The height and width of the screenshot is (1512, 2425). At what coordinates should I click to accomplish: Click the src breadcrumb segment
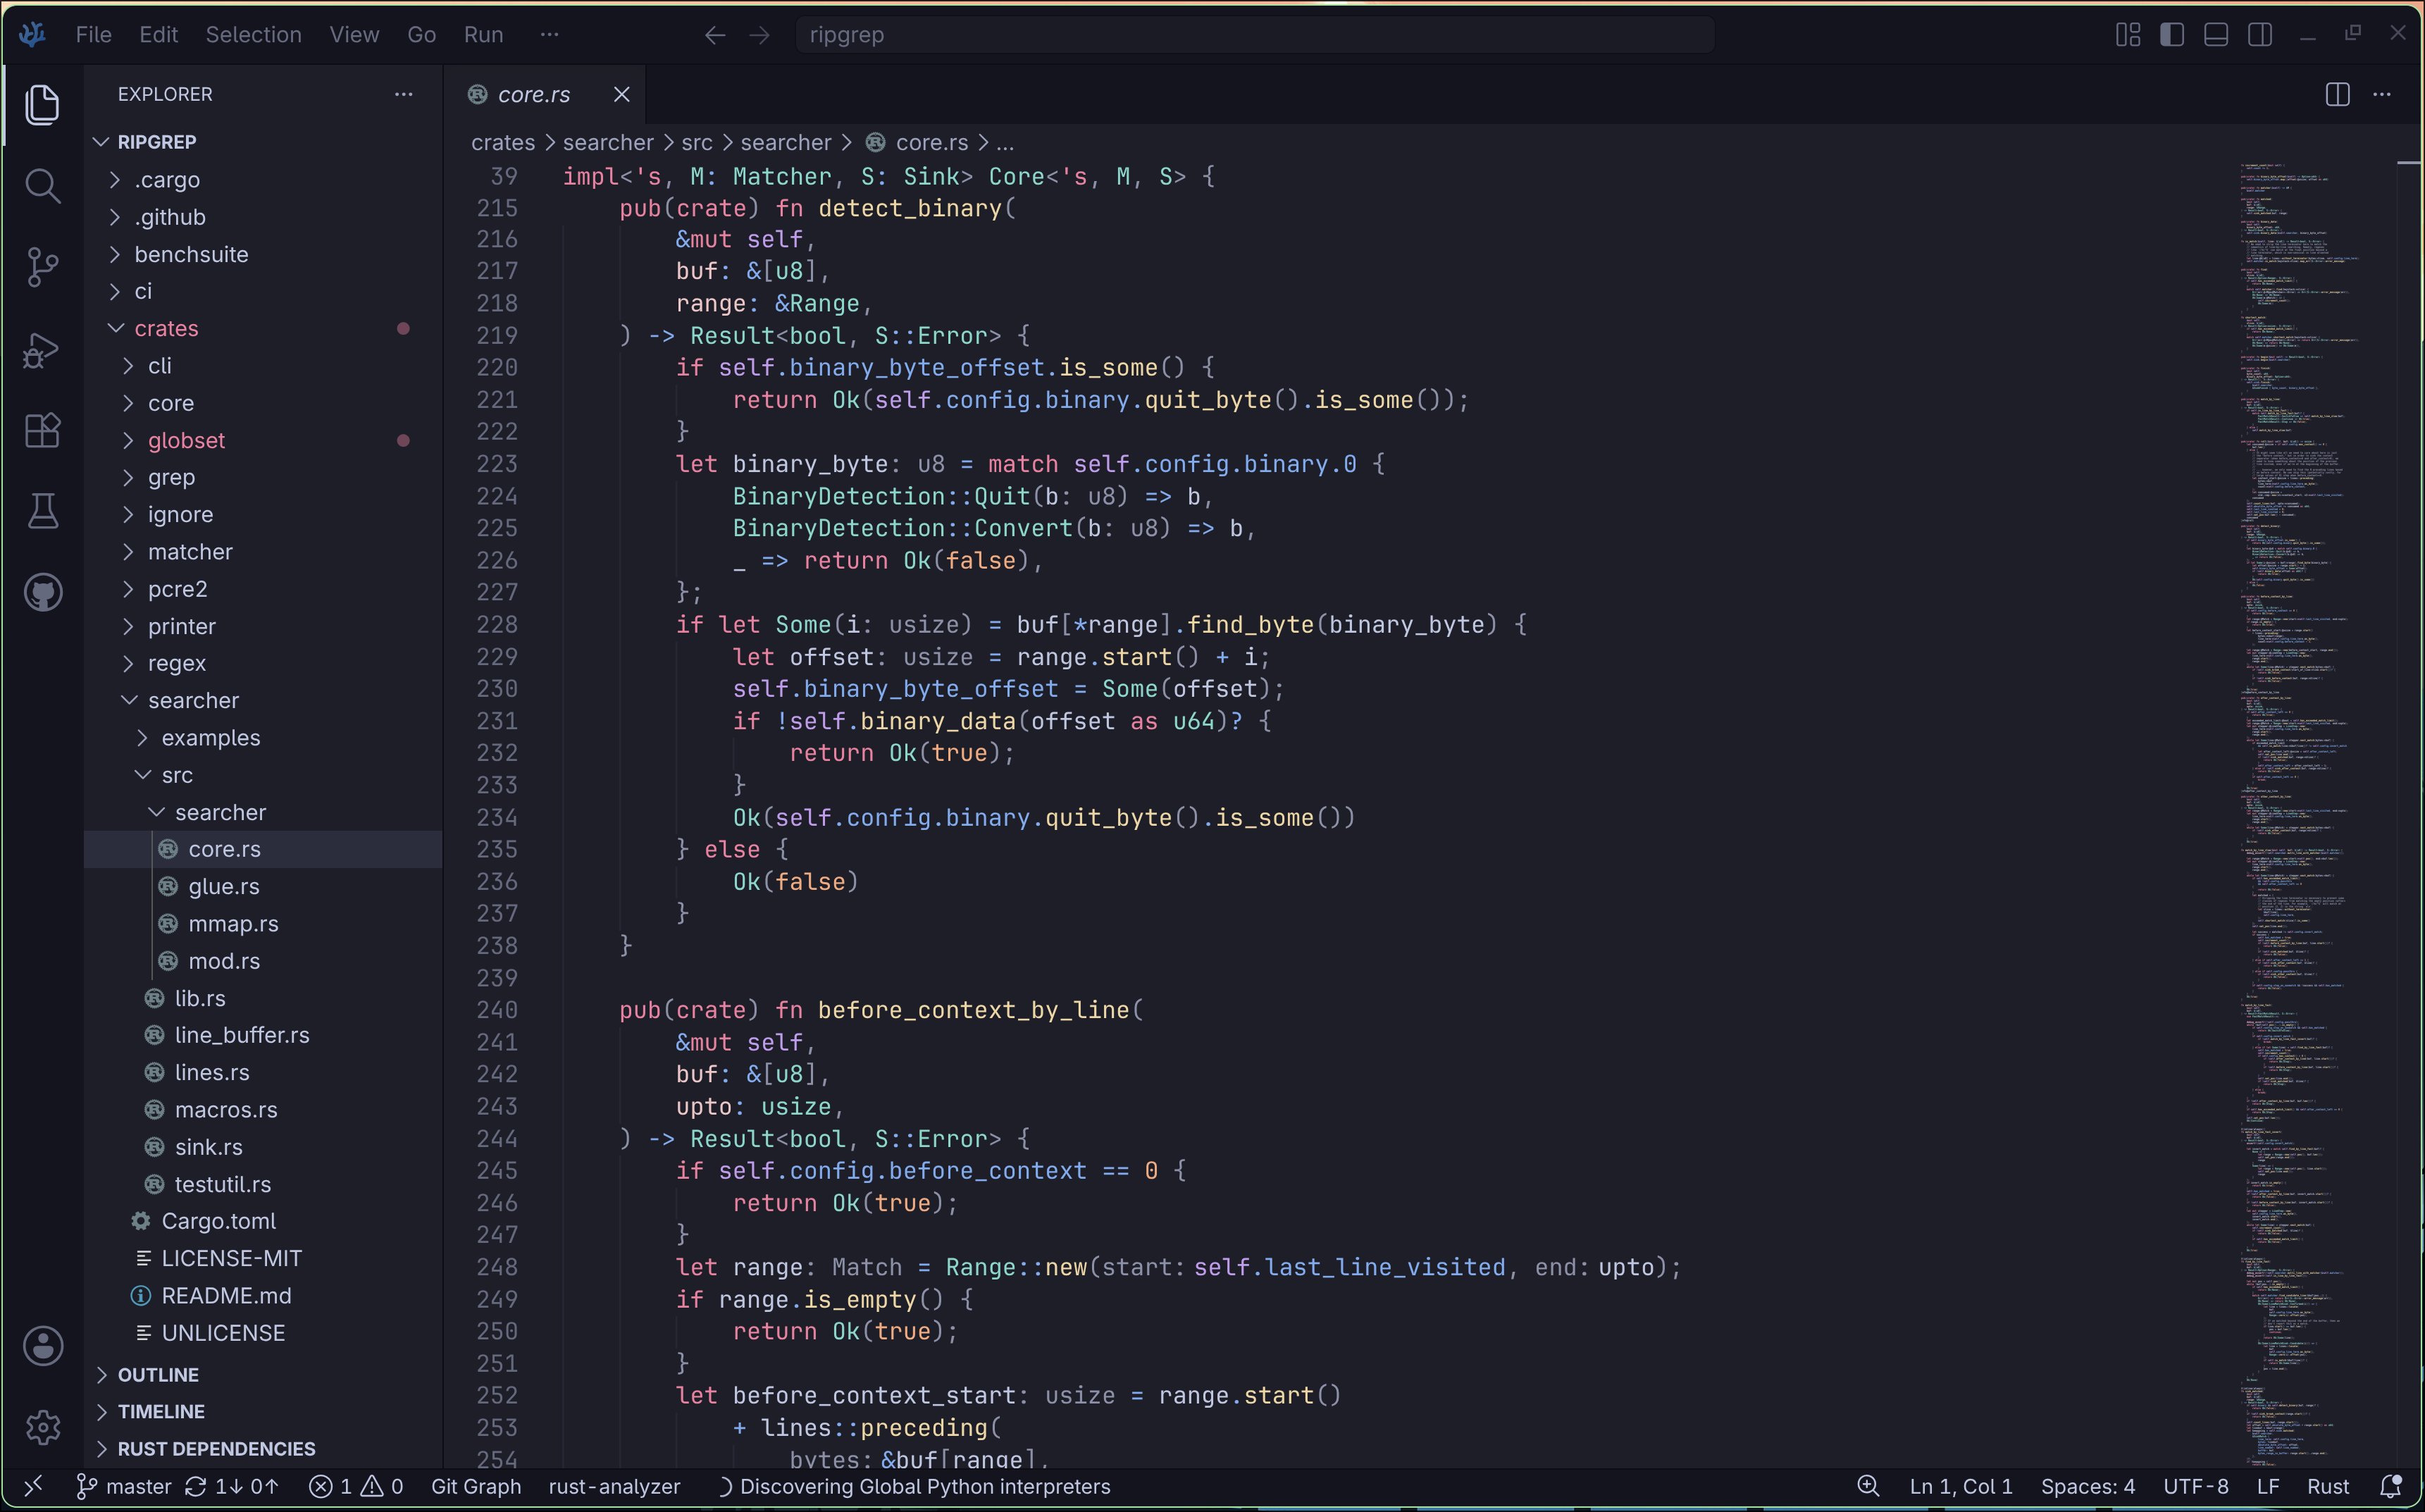(x=697, y=143)
